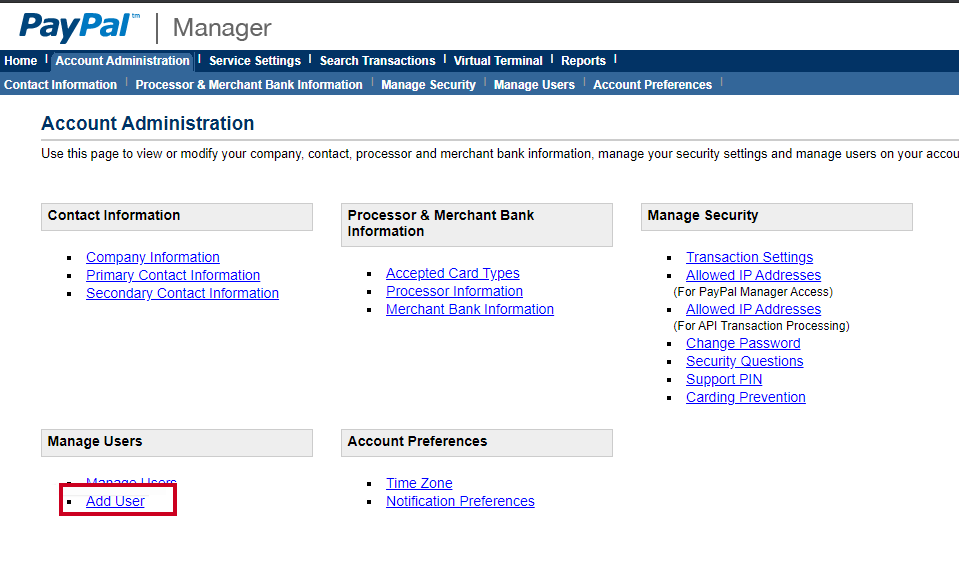This screenshot has height=574, width=959.
Task: Open the Secondary Contact Information link
Action: click(x=182, y=293)
